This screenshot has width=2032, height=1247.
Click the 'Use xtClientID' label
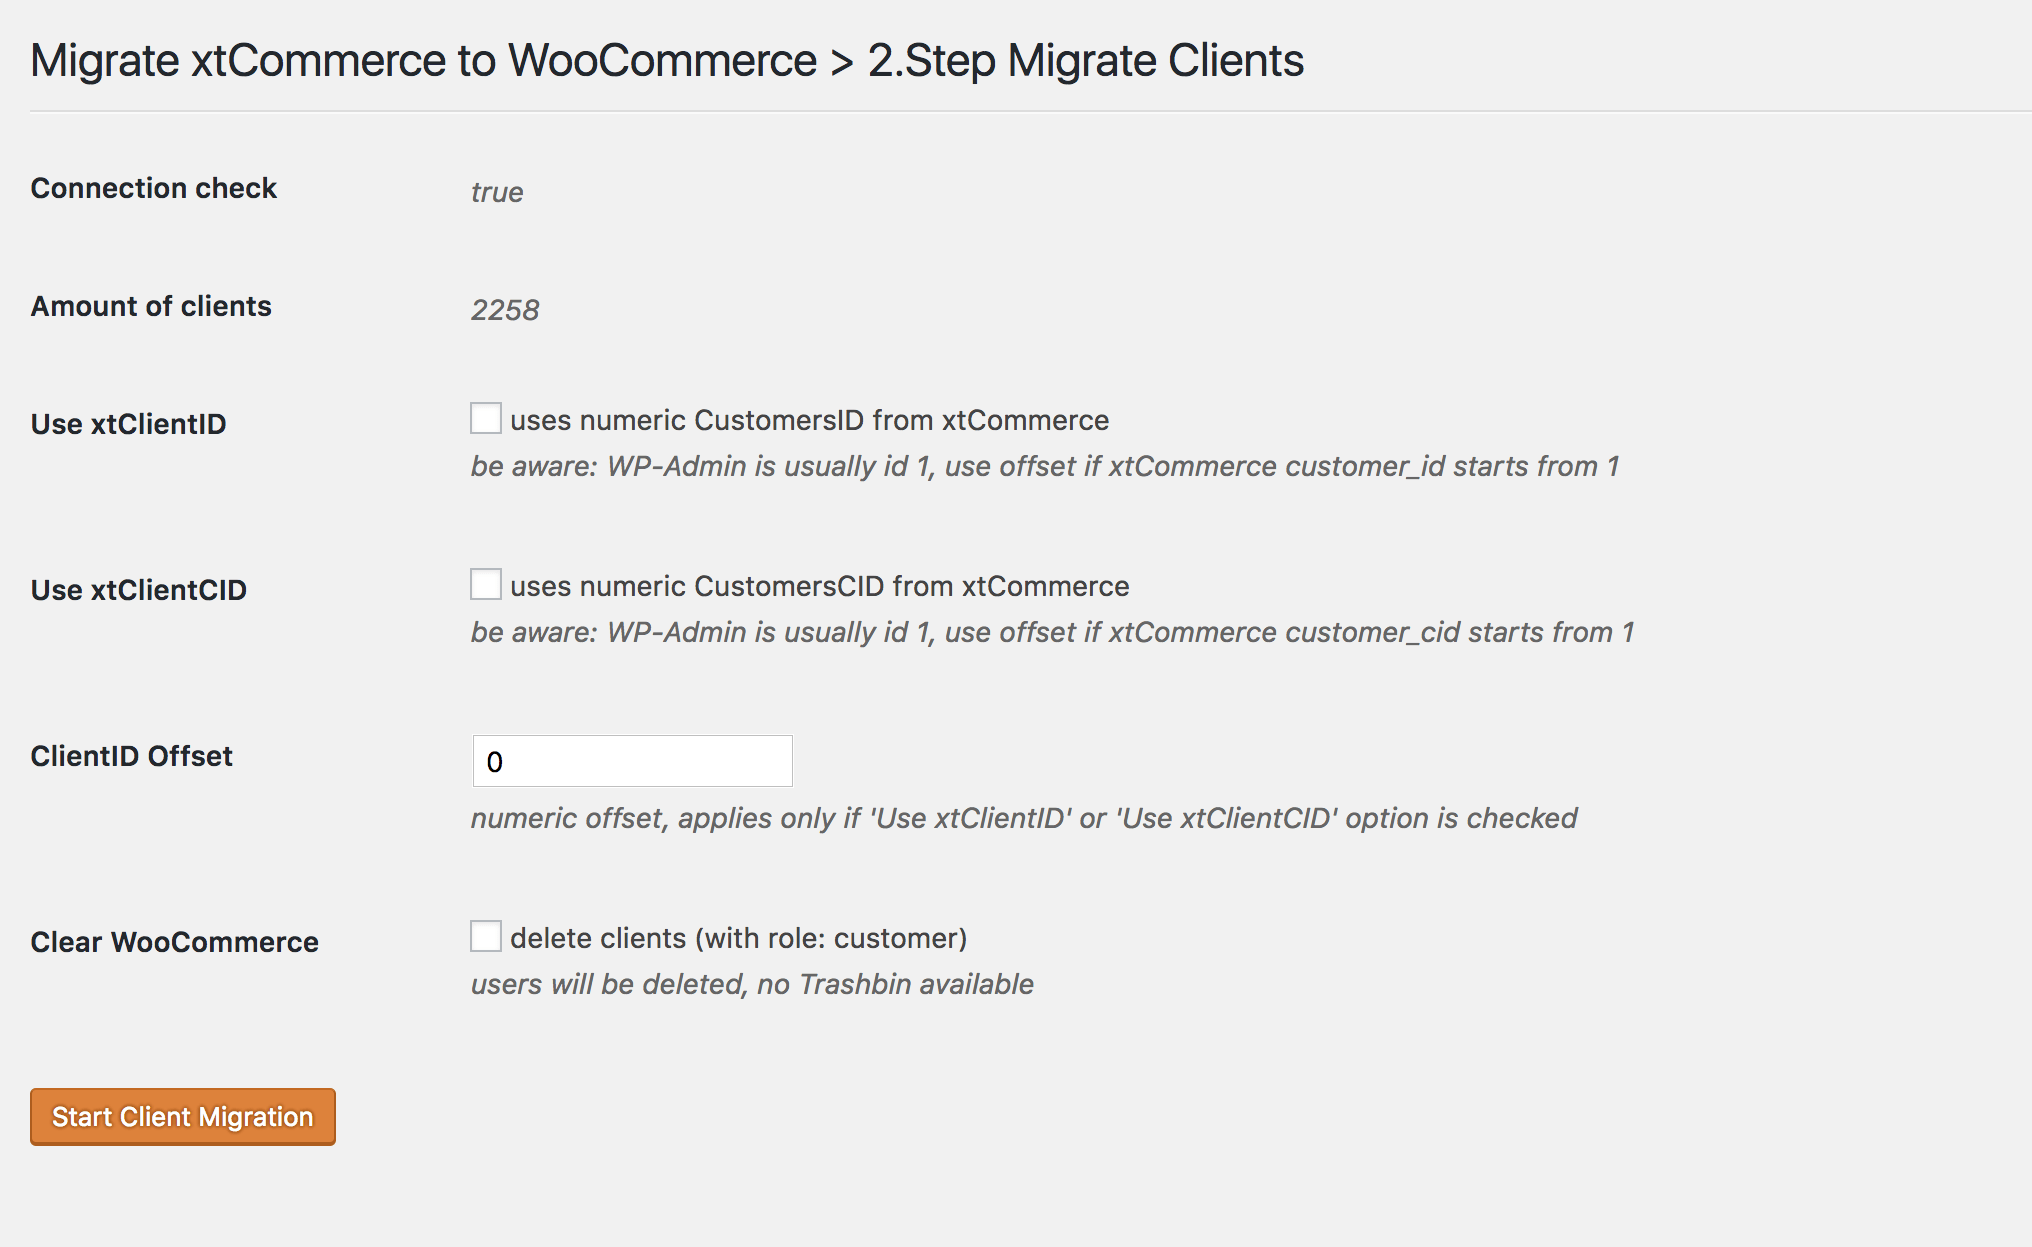click(x=128, y=424)
